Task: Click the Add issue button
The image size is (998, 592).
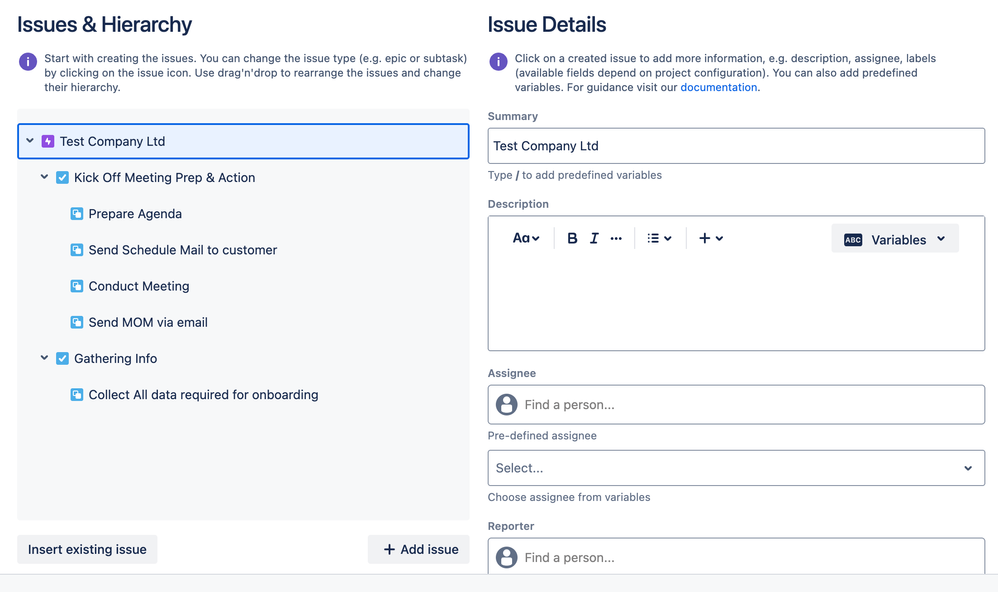Action: pyautogui.click(x=418, y=549)
